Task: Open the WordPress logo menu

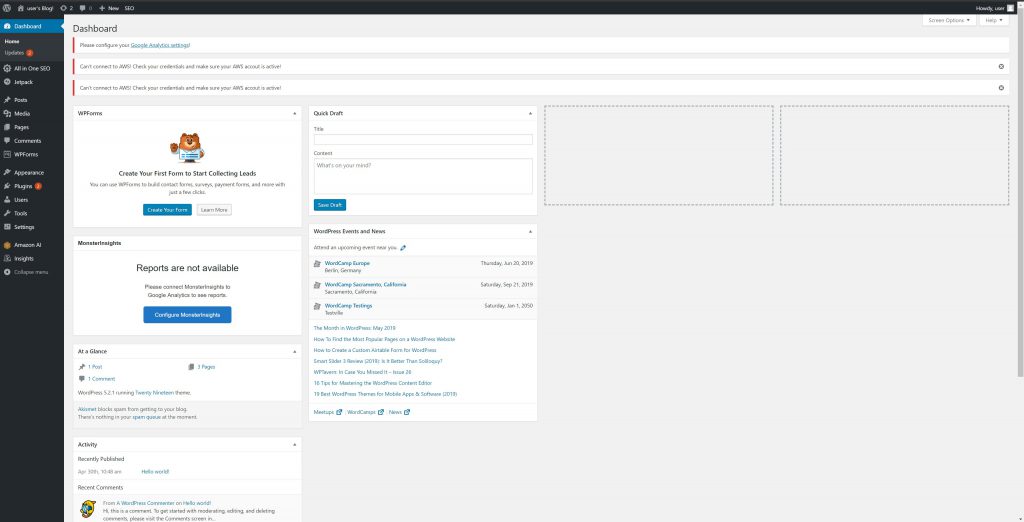Action: pyautogui.click(x=7, y=8)
